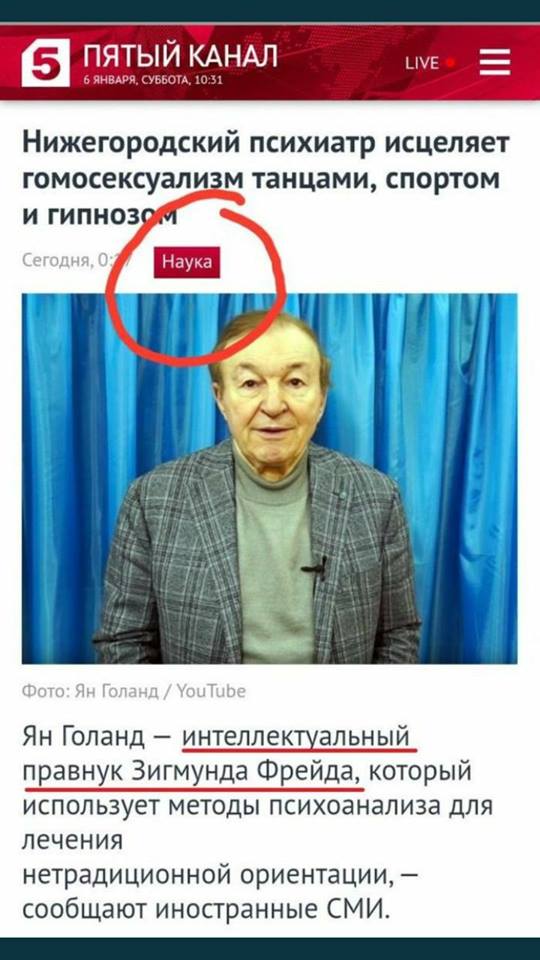Screen dimensions: 540x960
Task: Click the YouTube word in photo credit
Action: point(211,691)
